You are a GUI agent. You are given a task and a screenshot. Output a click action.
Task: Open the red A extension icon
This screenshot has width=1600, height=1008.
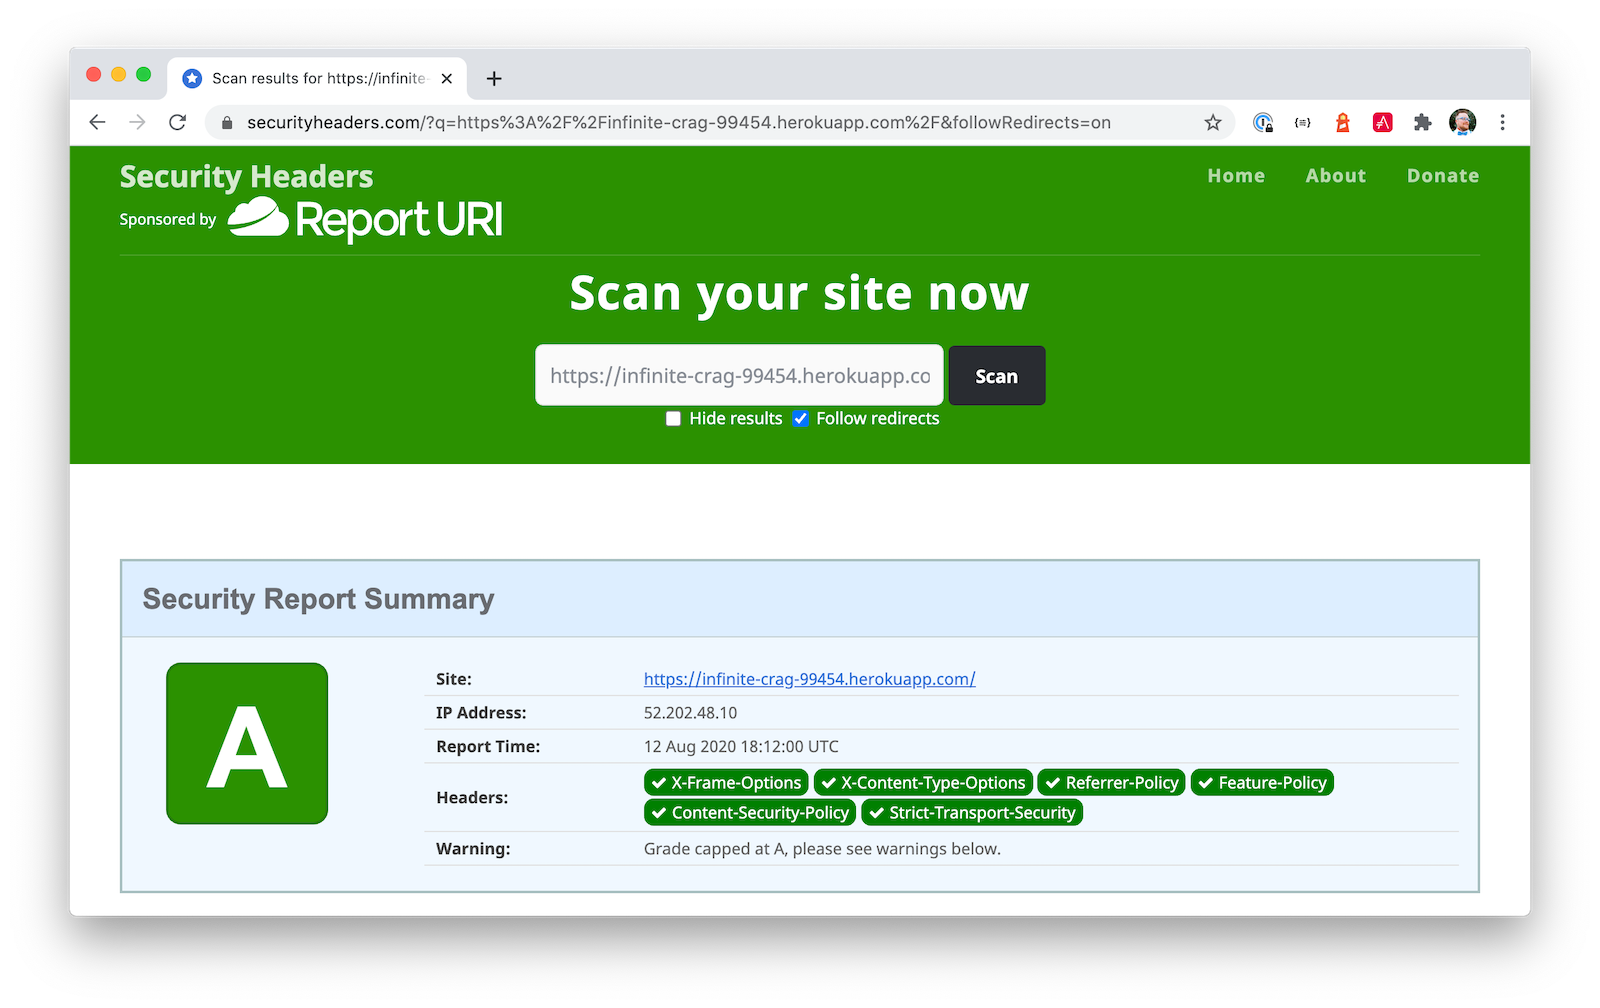click(x=1383, y=123)
